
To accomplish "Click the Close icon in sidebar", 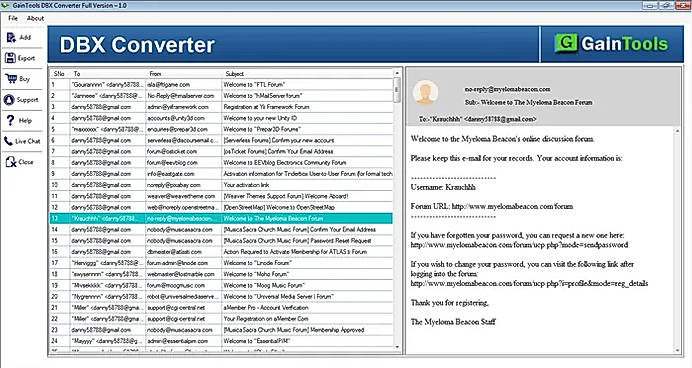I will pyautogui.click(x=11, y=162).
